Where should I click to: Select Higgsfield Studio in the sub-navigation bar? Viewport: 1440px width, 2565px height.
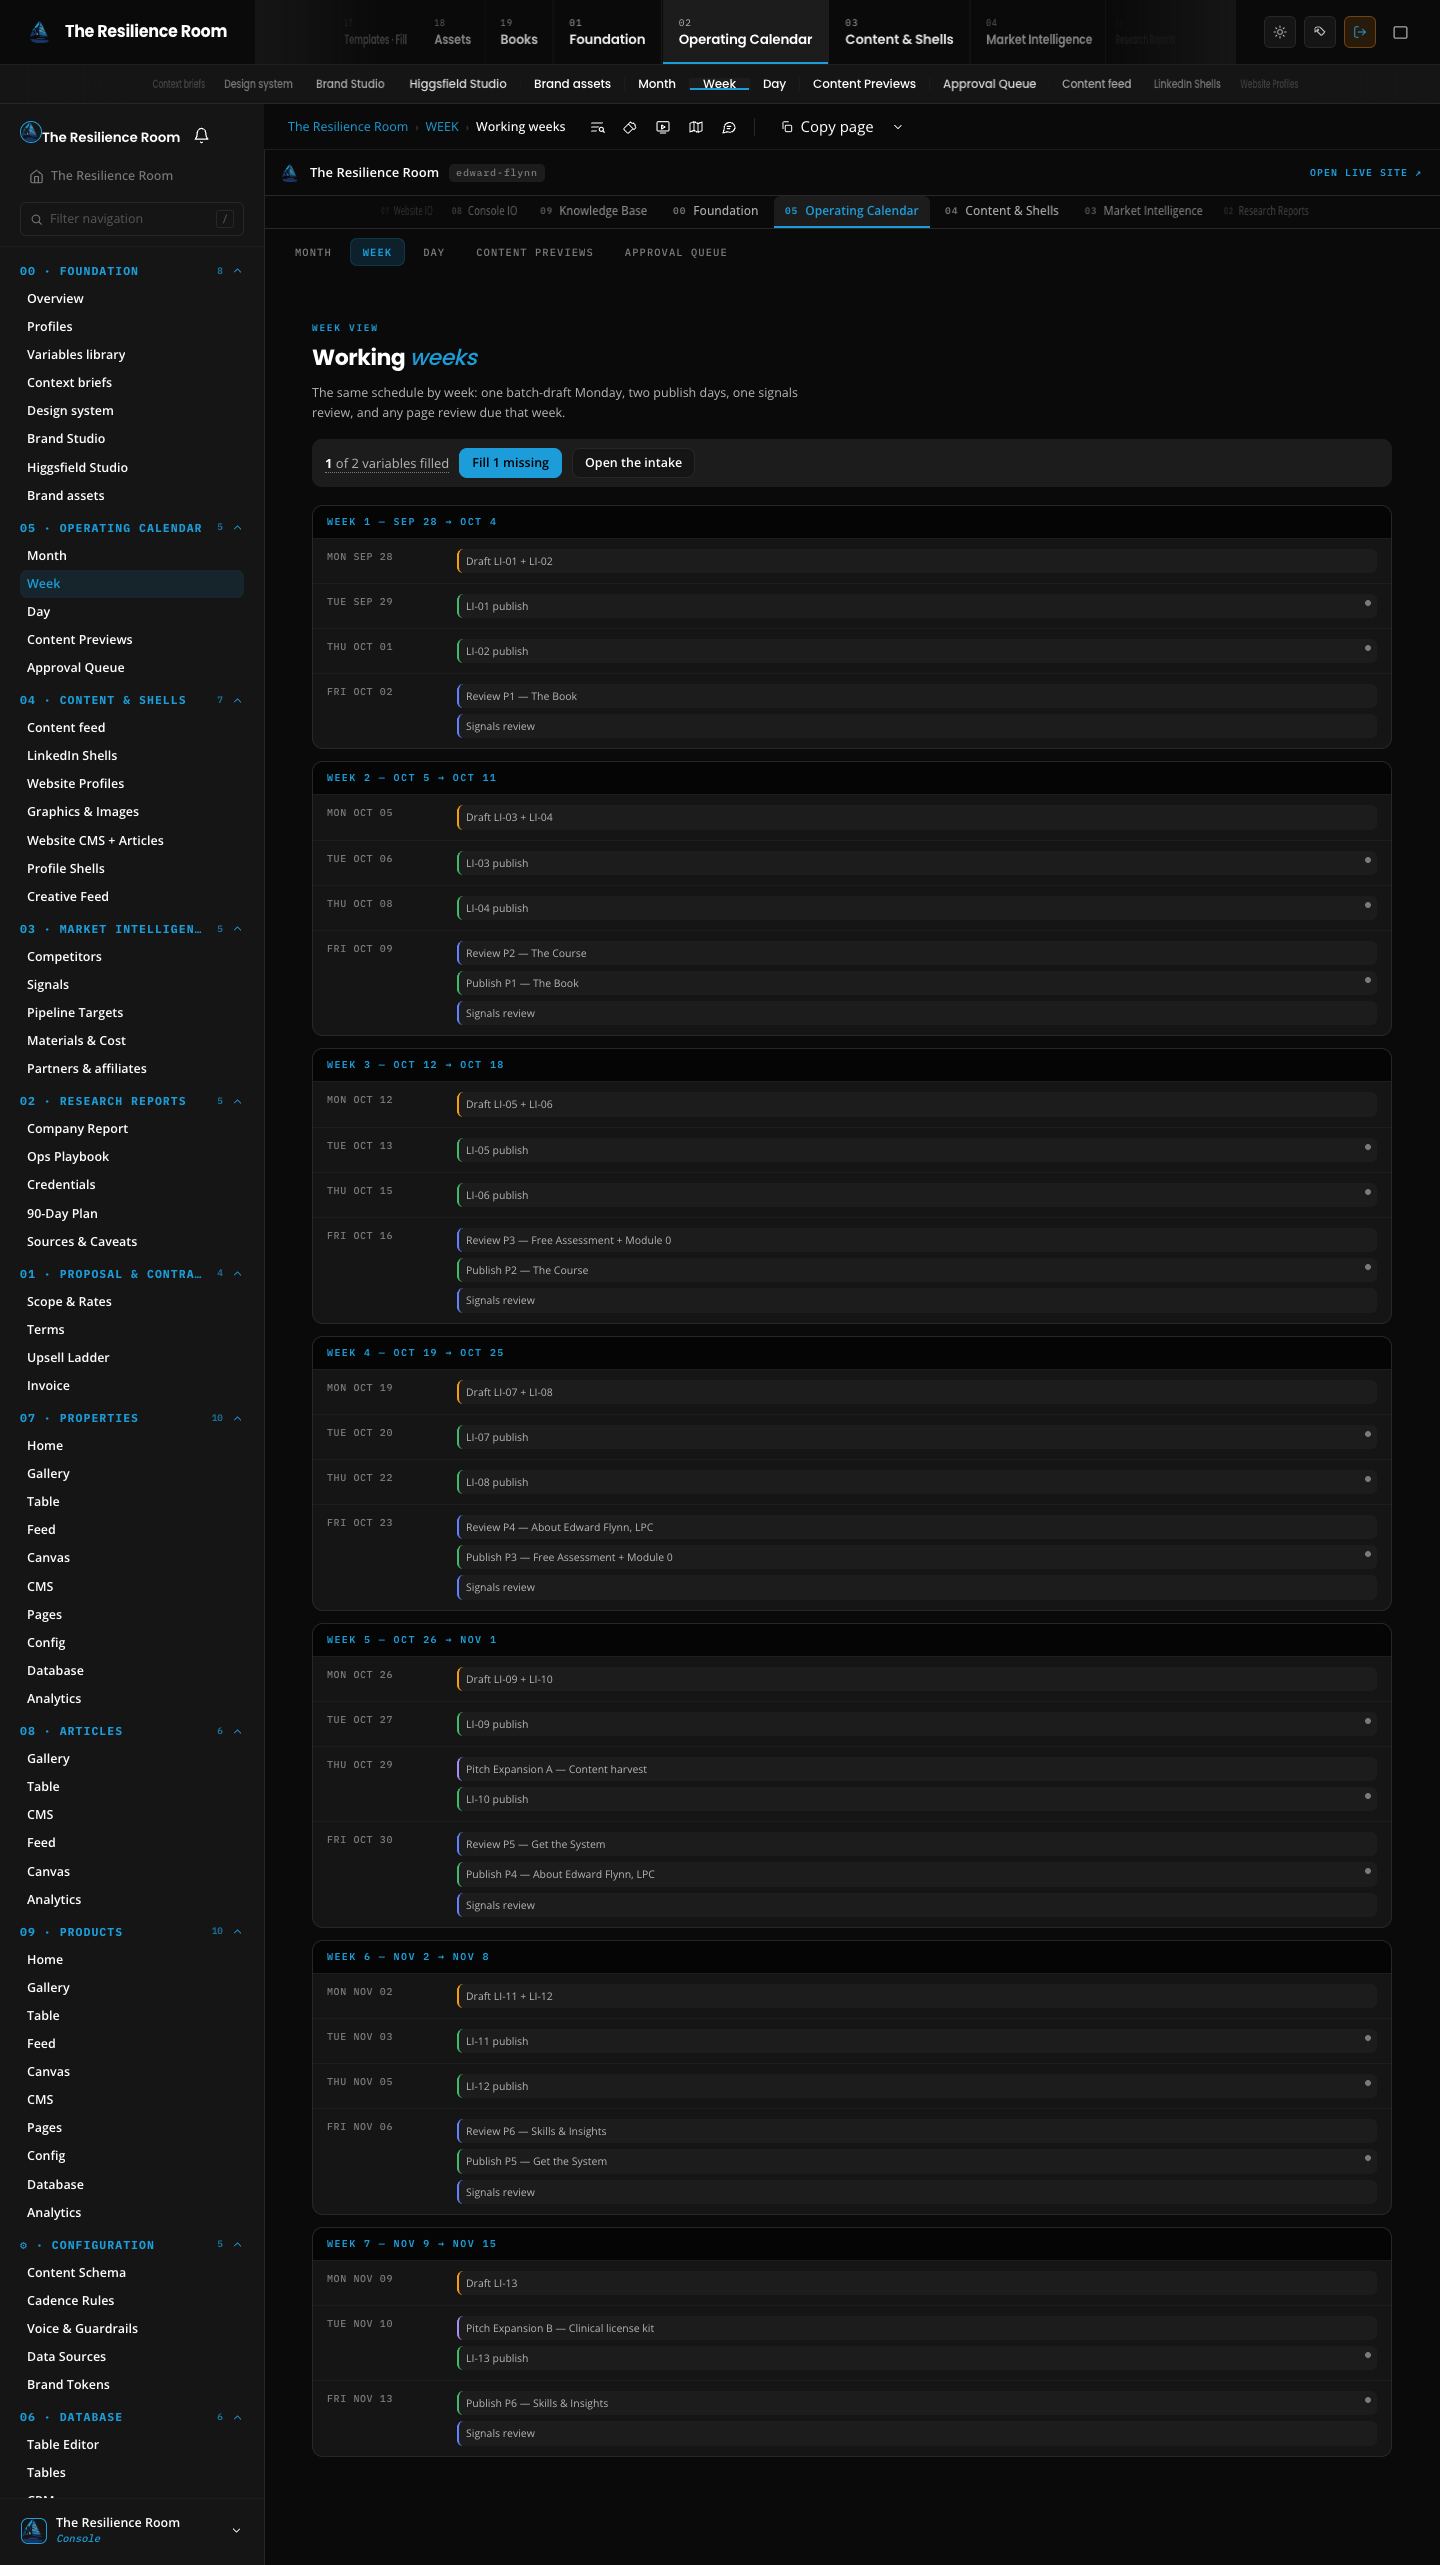458,84
